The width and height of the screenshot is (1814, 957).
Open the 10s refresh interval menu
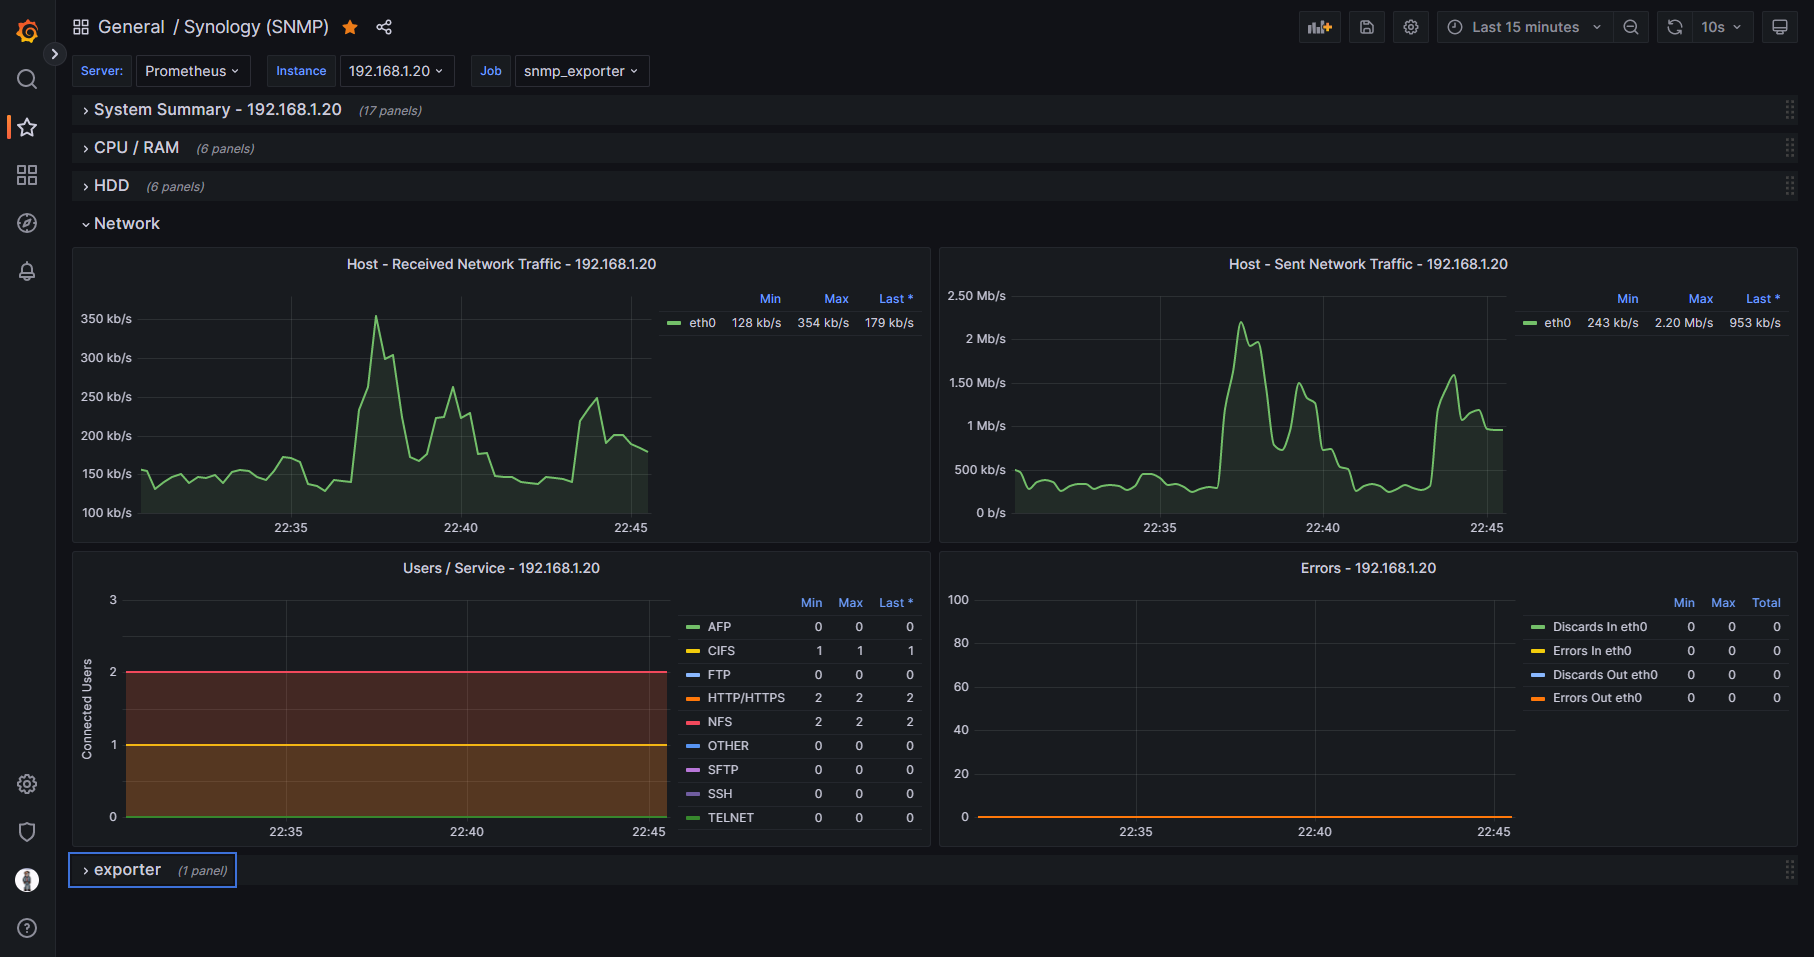pyautogui.click(x=1721, y=27)
